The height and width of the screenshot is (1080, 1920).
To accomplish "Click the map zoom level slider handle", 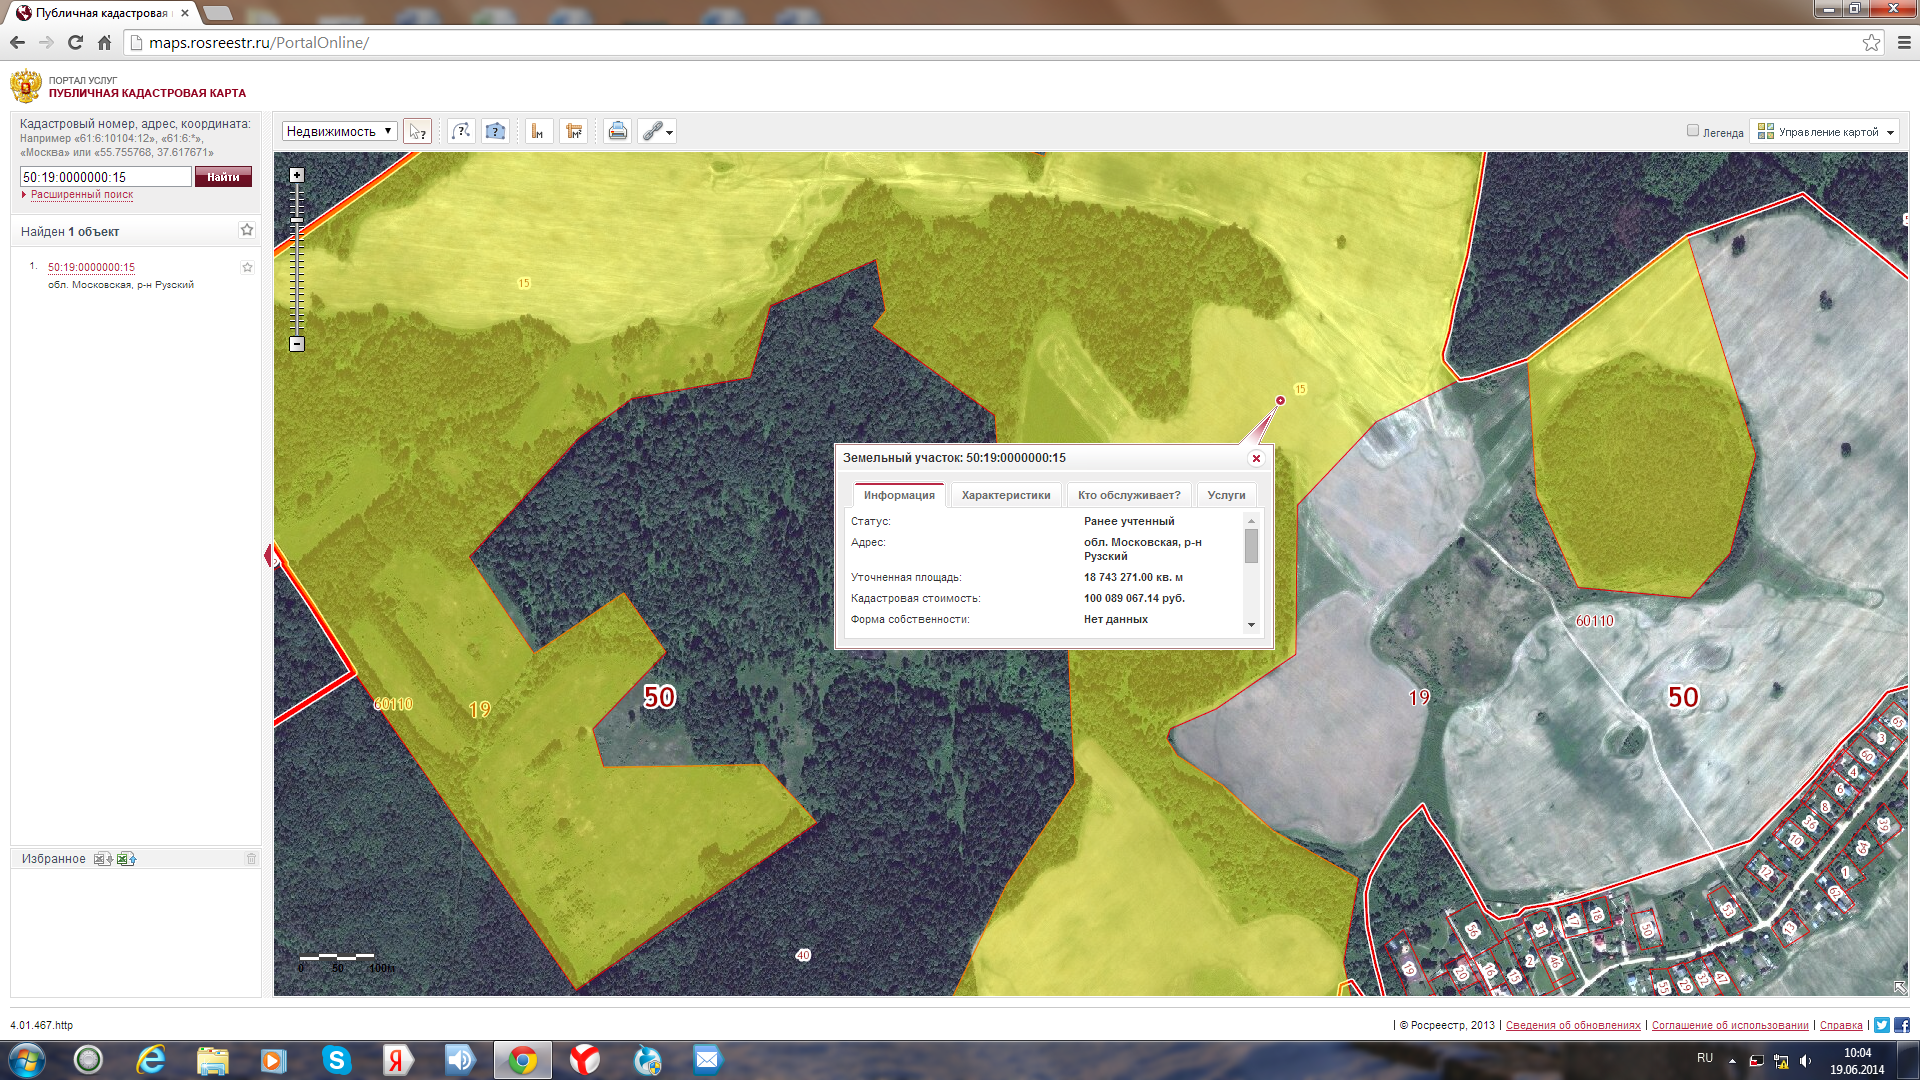I will 297,220.
